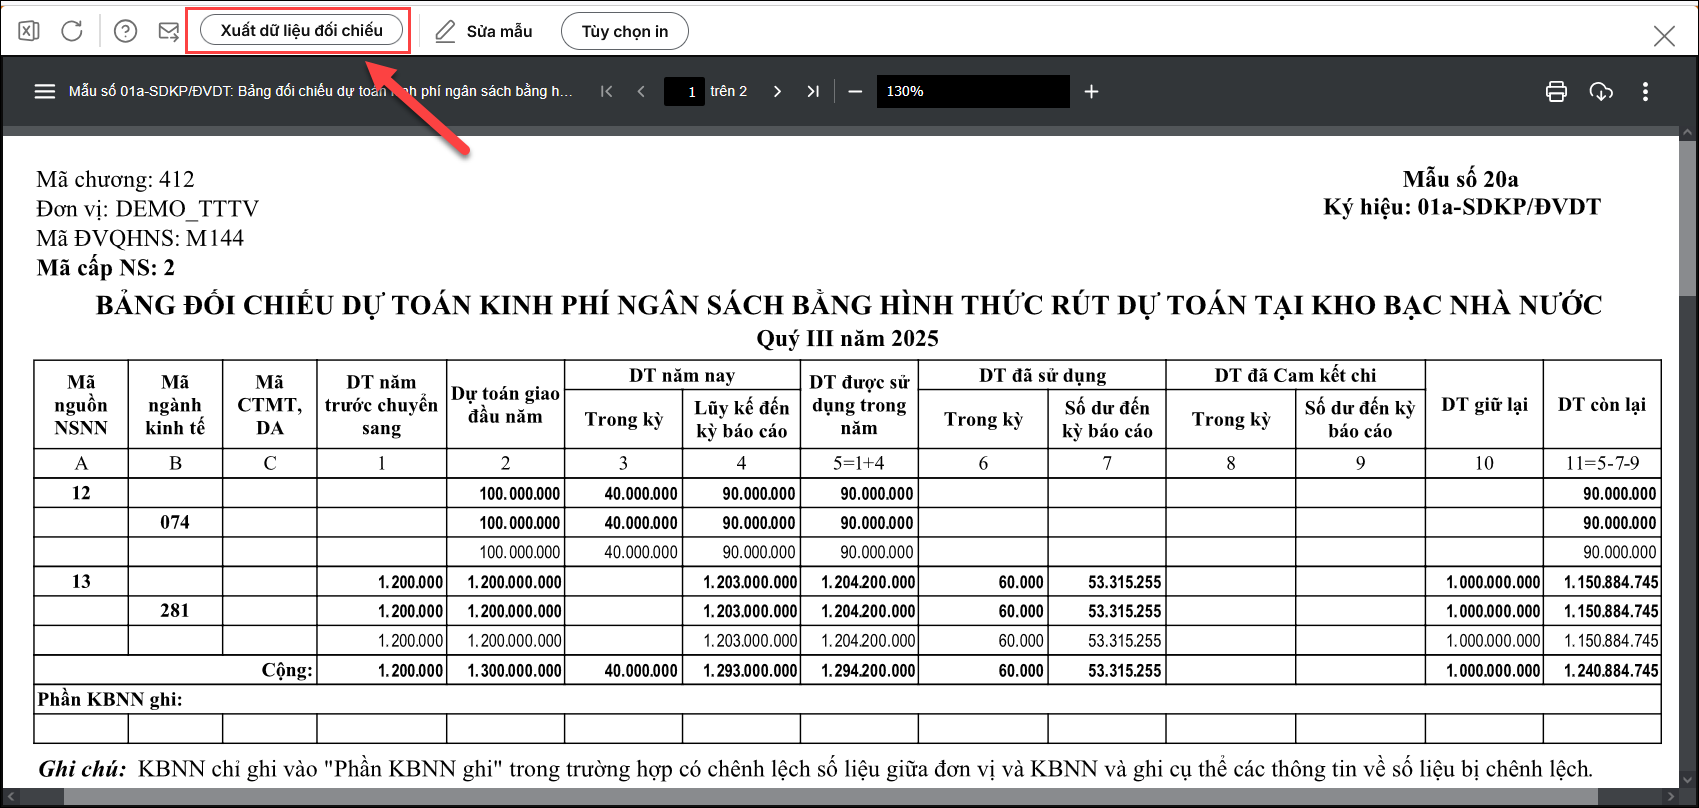Click total value '1.300.000.000'
The image size is (1699, 808).
[x=514, y=671]
